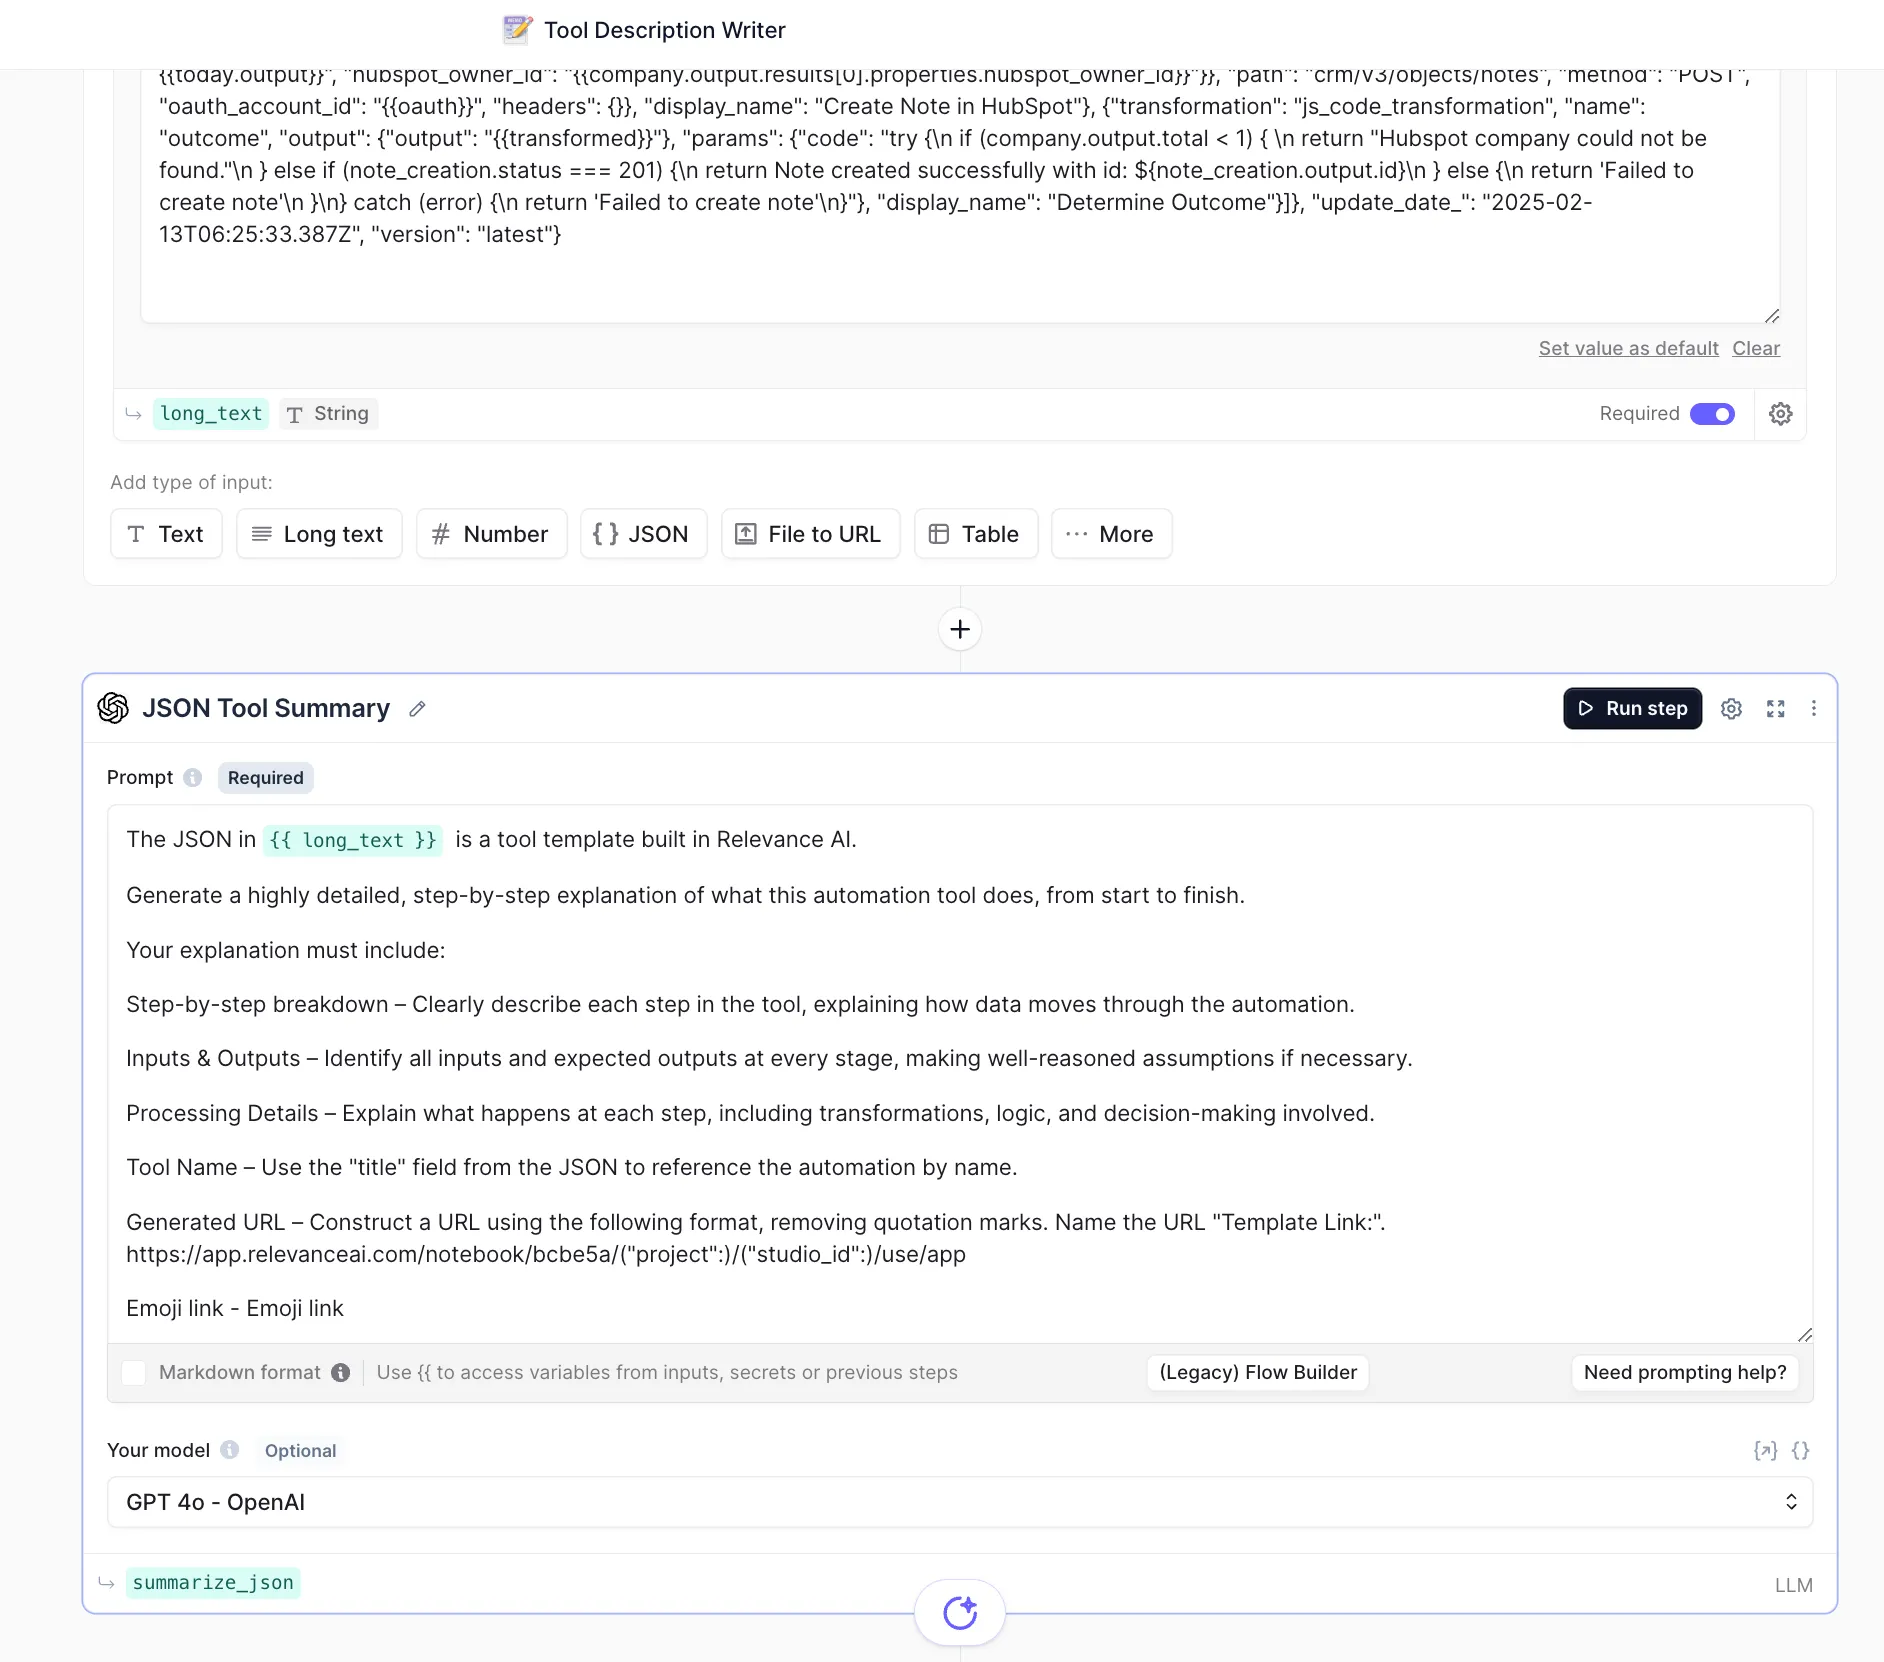
Task: Click the AI sparkle refresh icon
Action: pyautogui.click(x=959, y=1612)
